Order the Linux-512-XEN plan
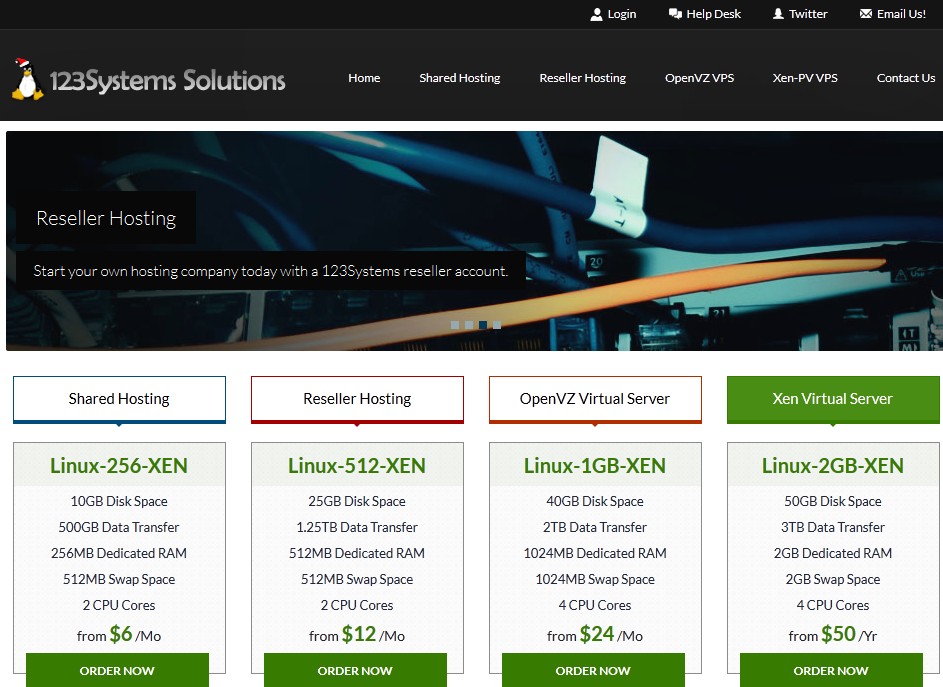Image resolution: width=943 pixels, height=687 pixels. pyautogui.click(x=355, y=670)
